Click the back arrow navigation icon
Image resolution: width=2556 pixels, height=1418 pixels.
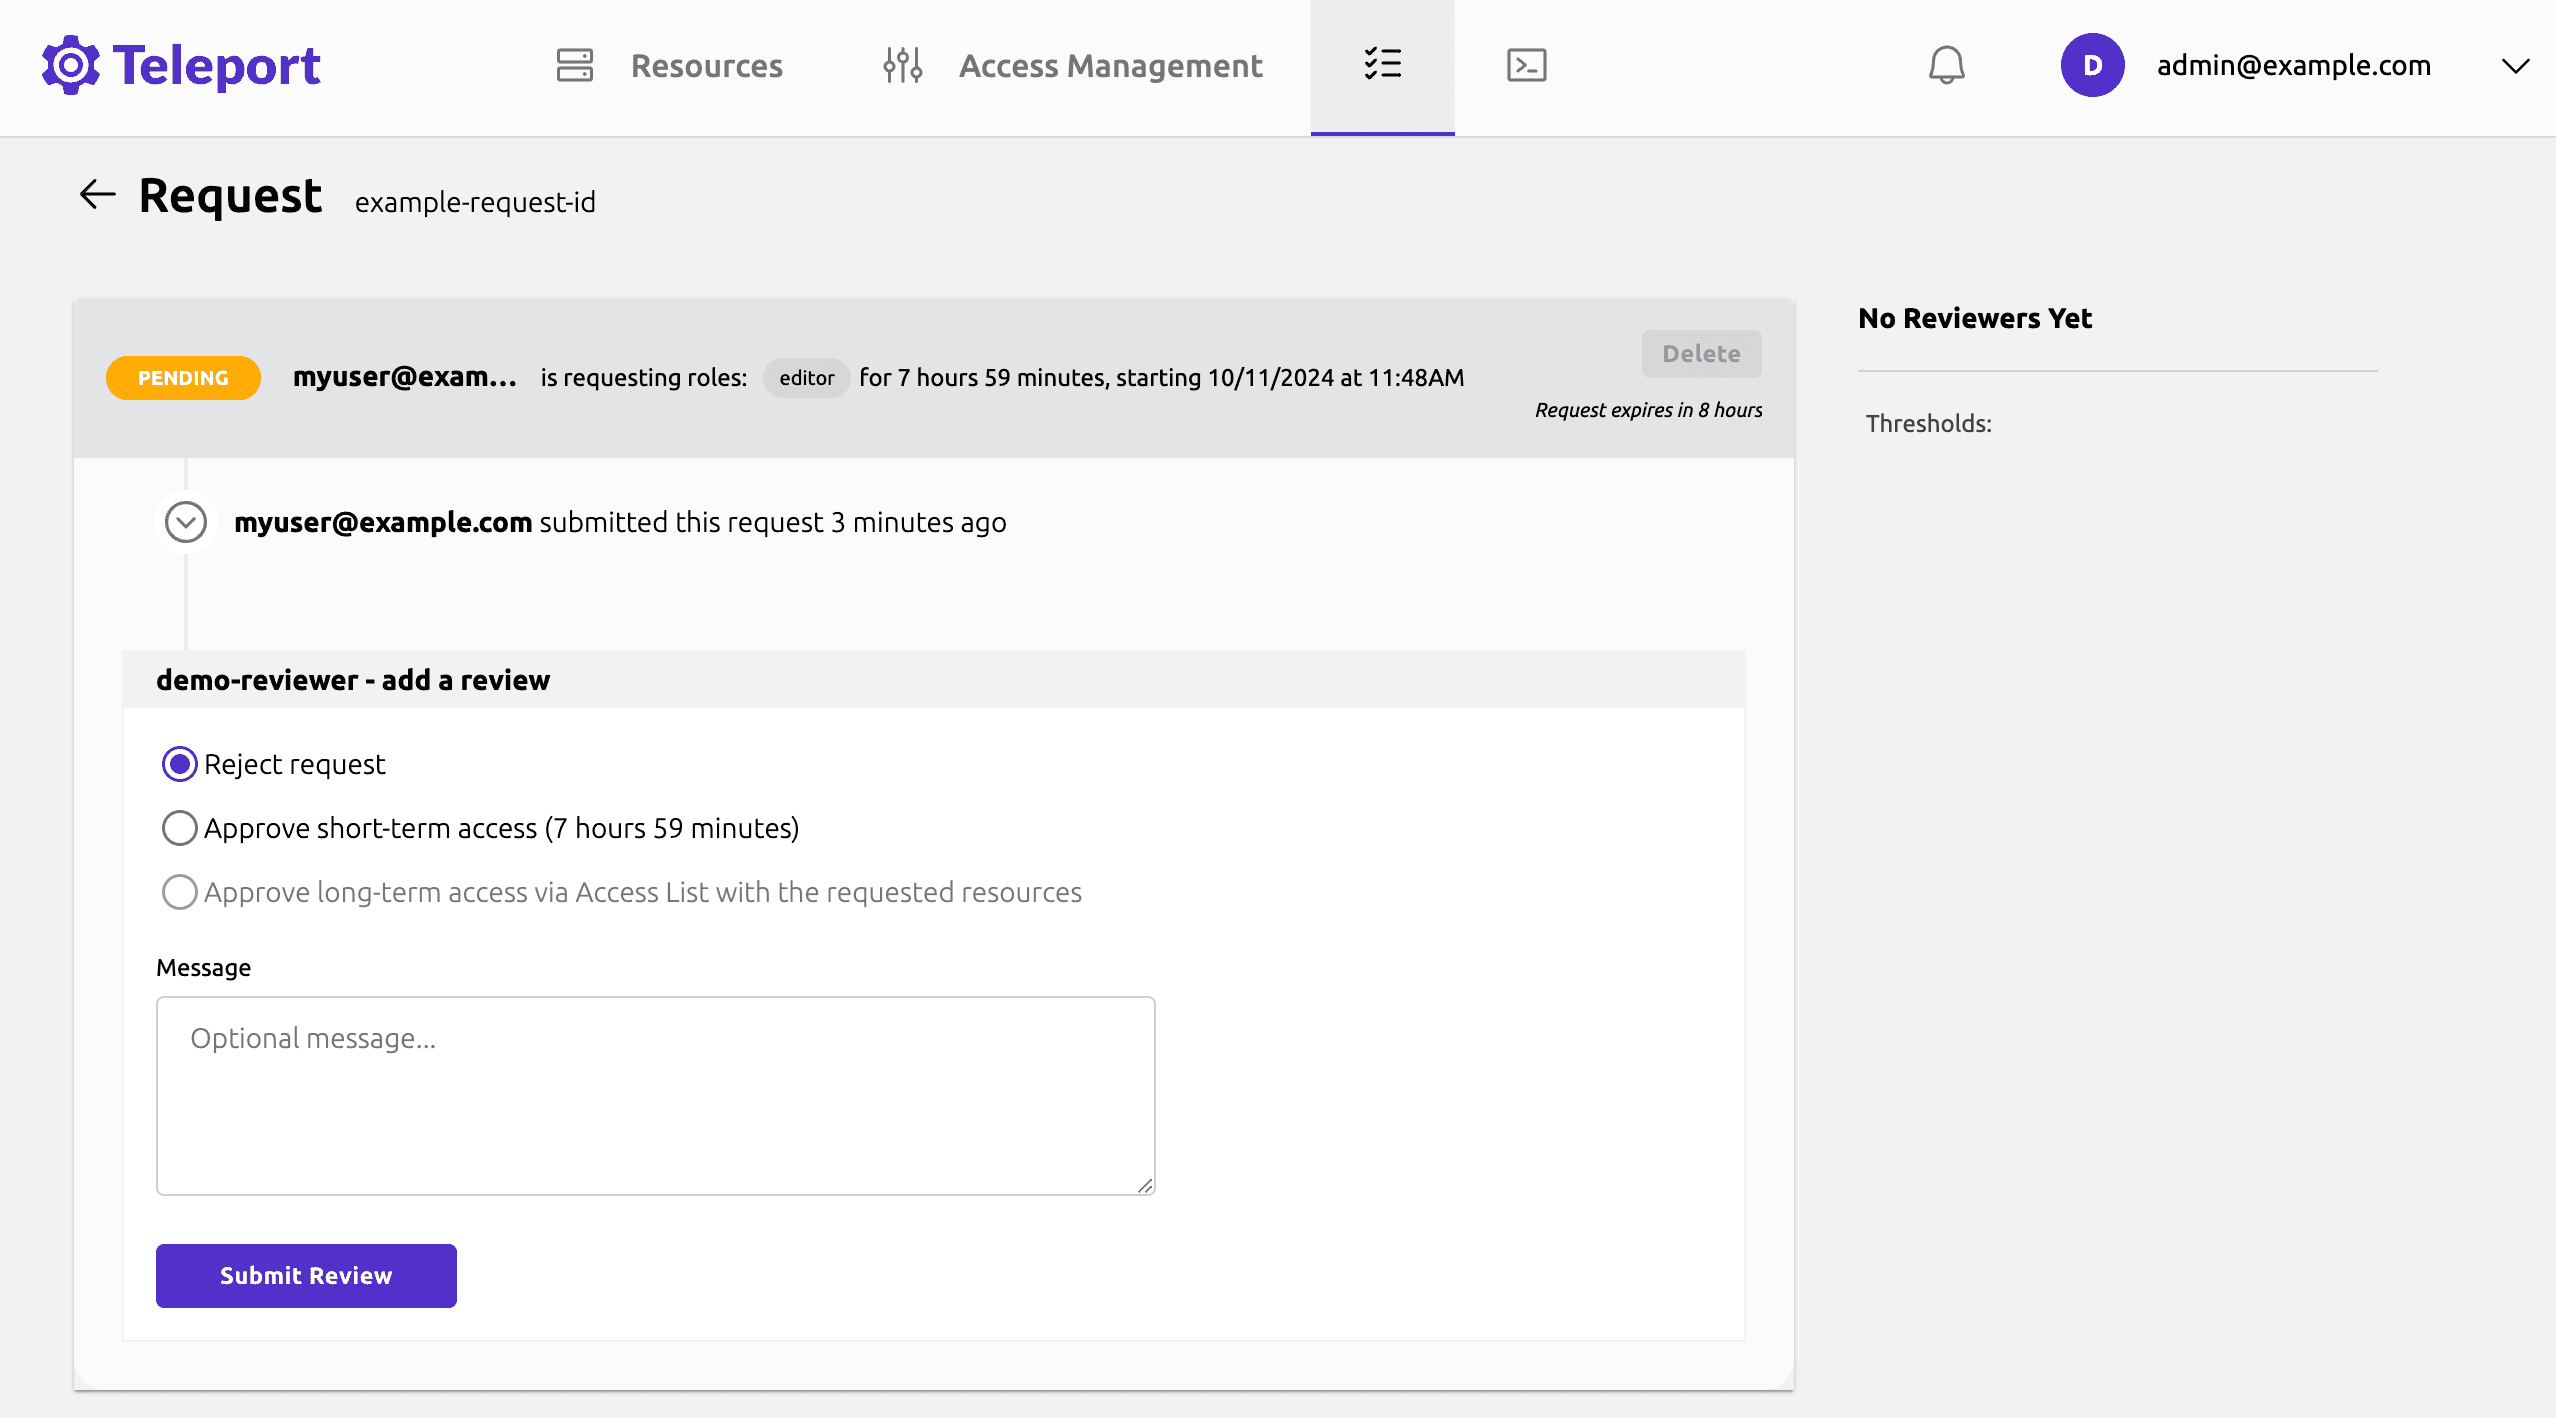point(96,194)
